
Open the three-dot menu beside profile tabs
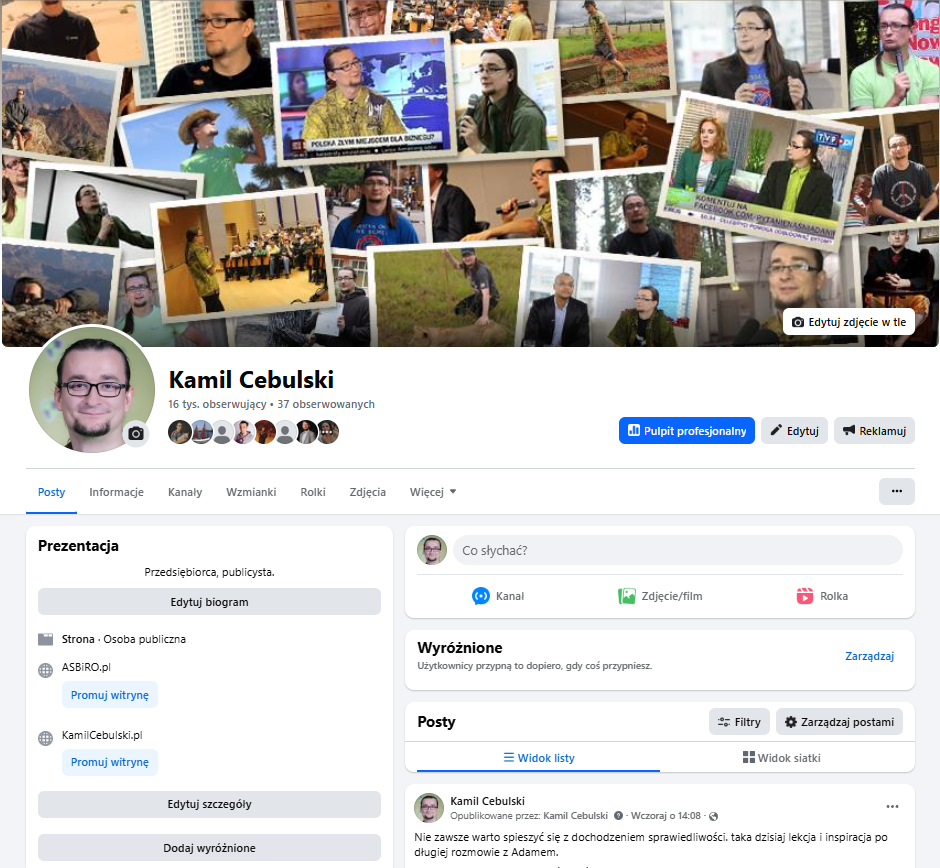tap(896, 491)
